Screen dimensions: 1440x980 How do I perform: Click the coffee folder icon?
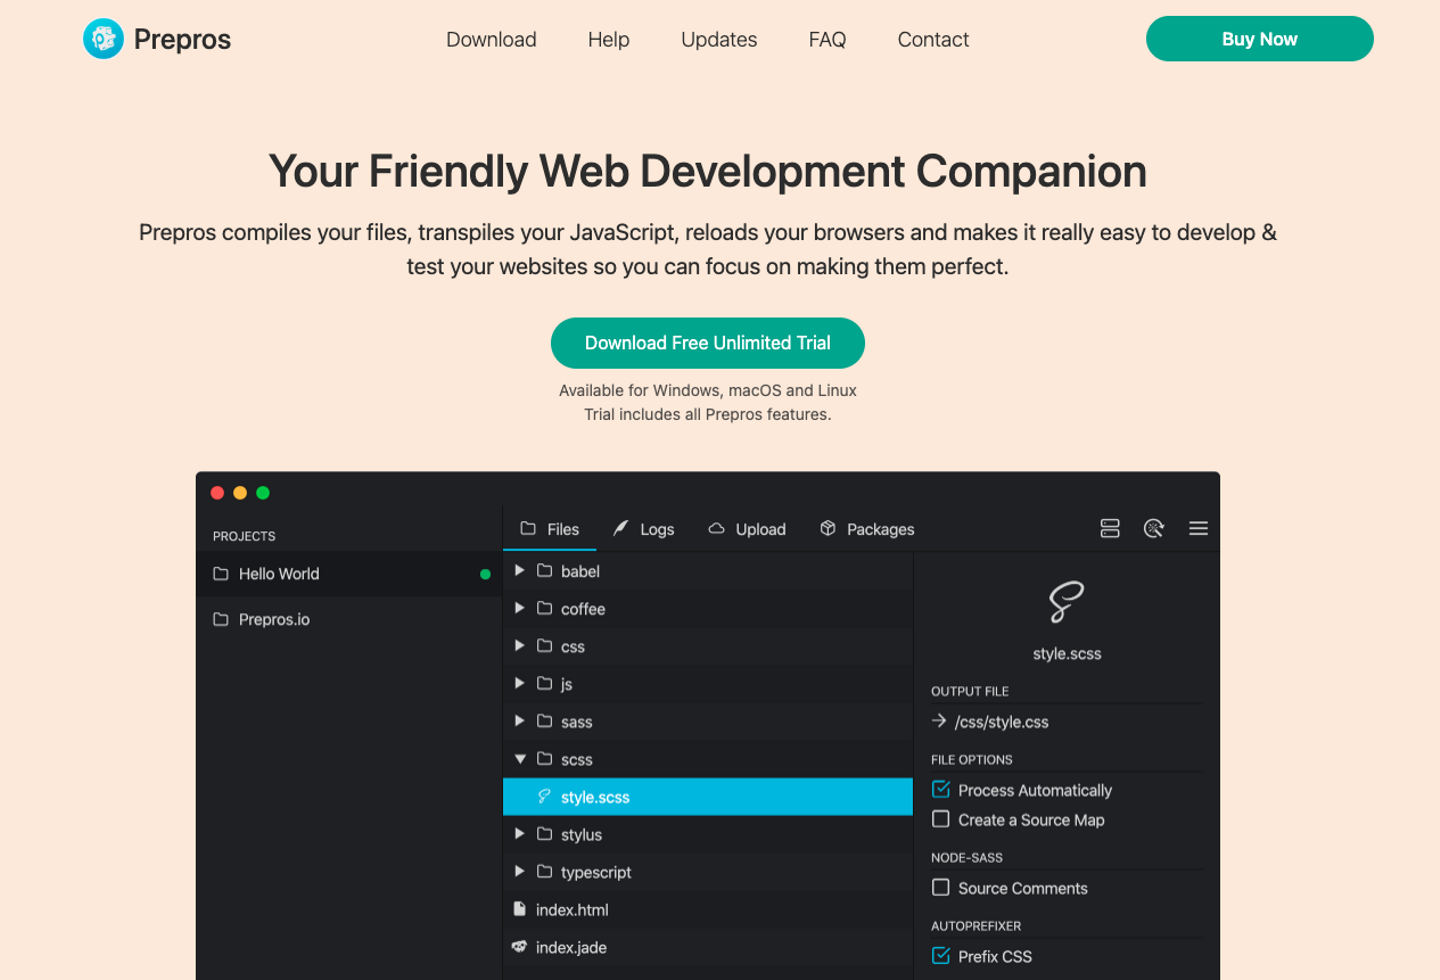pos(545,608)
